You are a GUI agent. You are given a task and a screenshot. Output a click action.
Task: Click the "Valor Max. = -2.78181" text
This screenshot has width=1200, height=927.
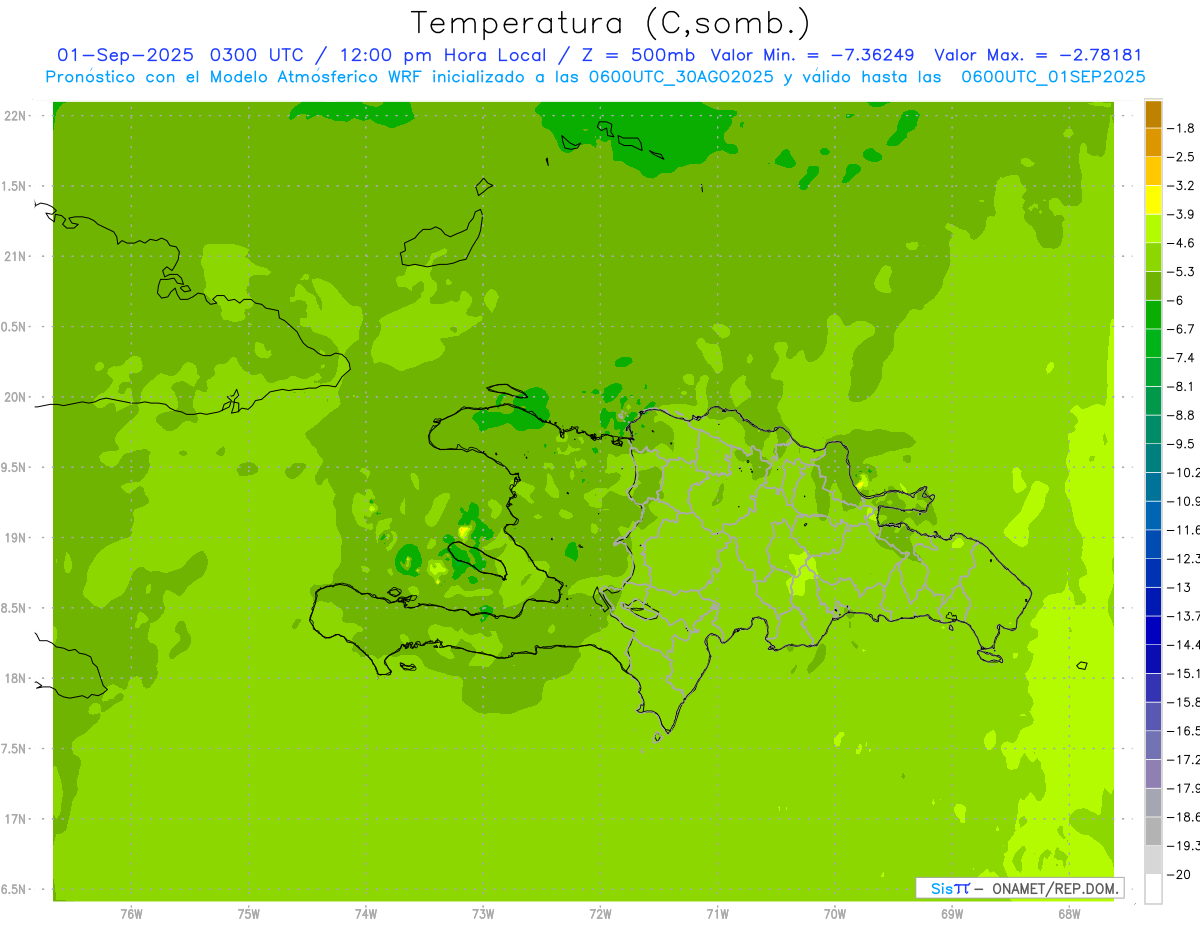(1037, 55)
